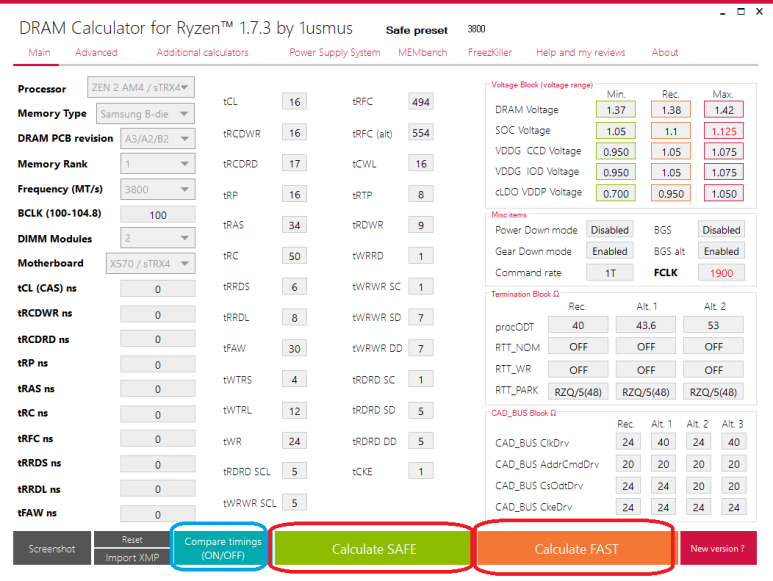Click the tRFC (alt) value 554
The height and width of the screenshot is (581, 773).
[421, 133]
